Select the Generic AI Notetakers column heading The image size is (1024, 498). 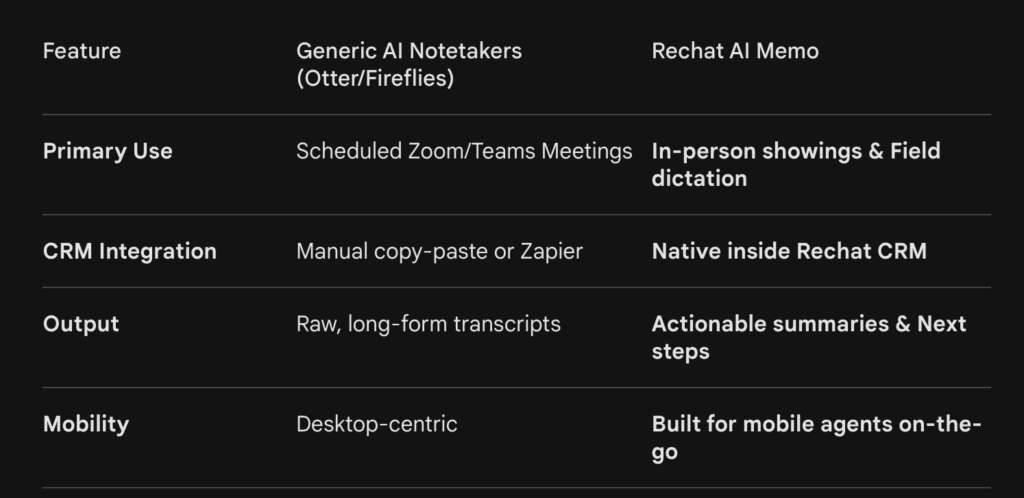408,51
